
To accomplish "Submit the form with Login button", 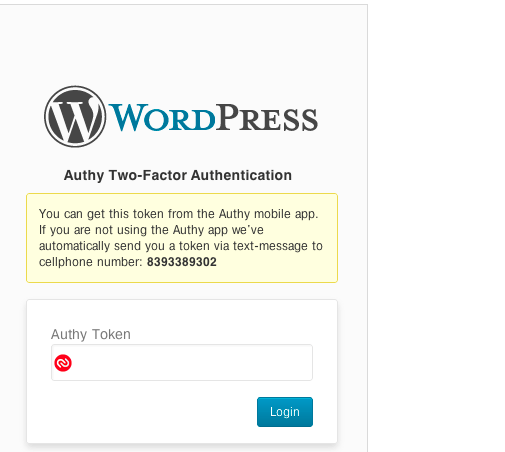I will pos(285,412).
